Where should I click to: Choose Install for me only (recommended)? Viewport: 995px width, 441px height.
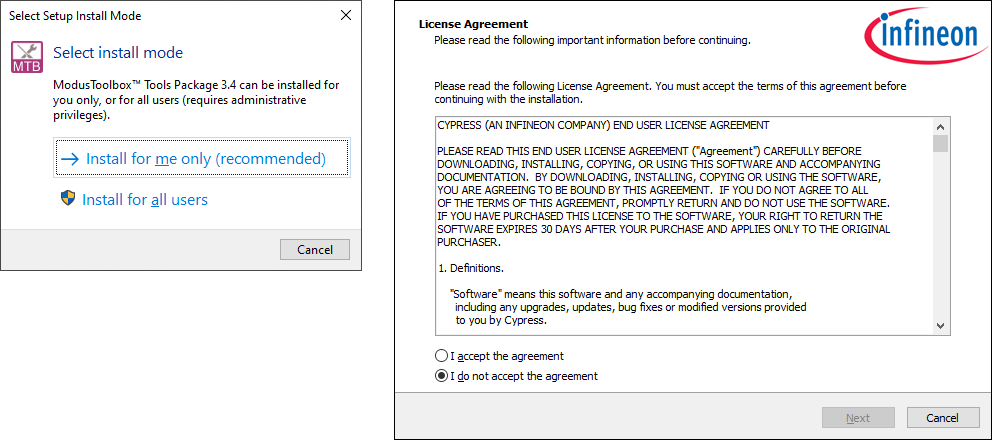tap(203, 159)
